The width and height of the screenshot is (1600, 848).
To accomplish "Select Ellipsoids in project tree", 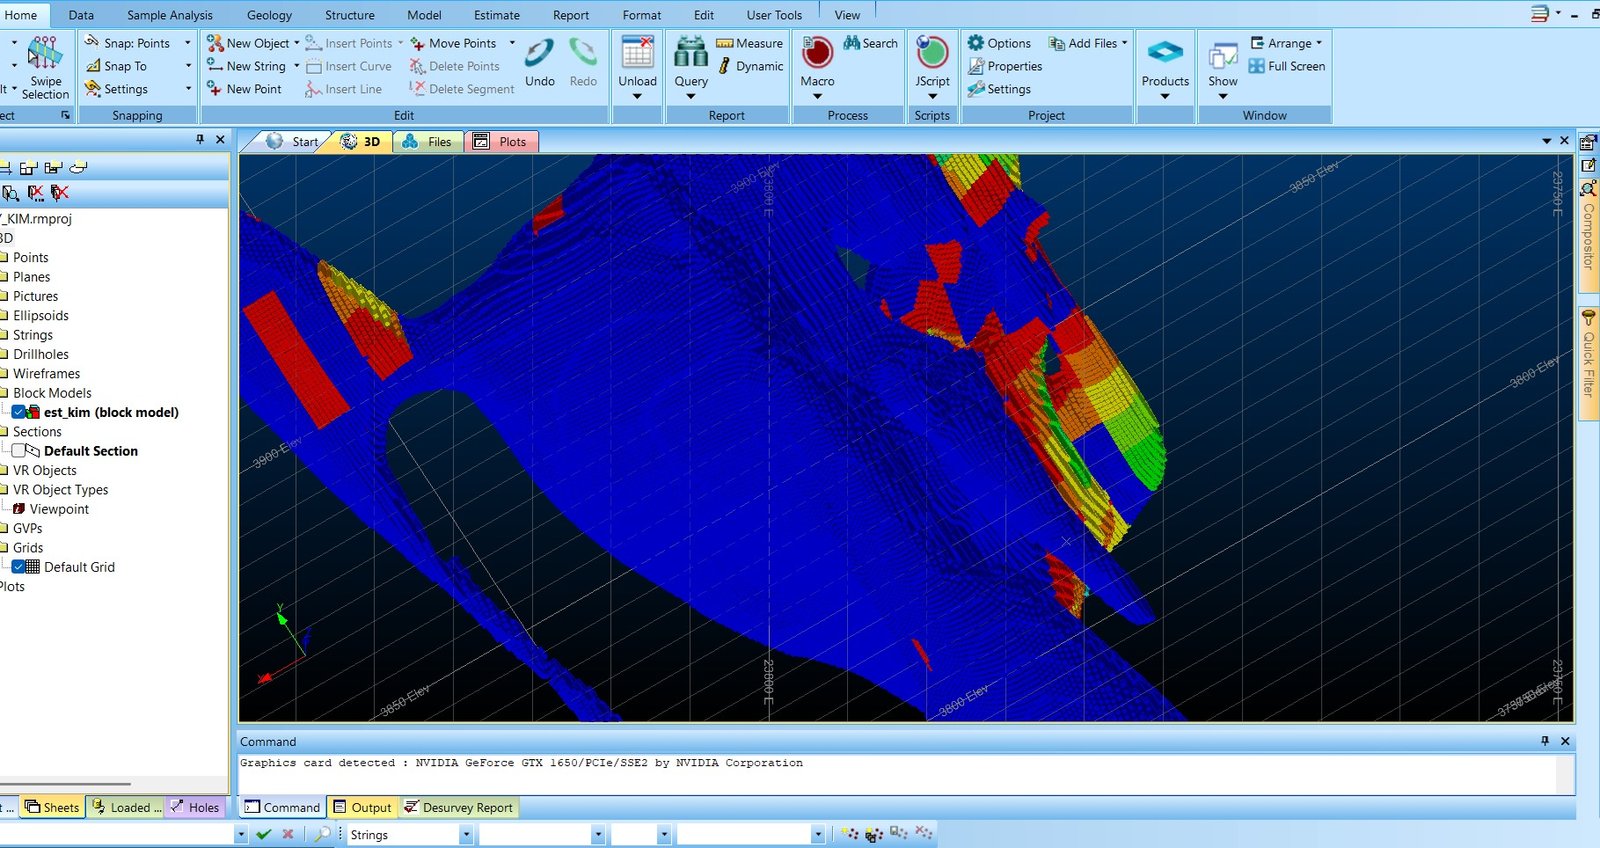I will tap(41, 315).
